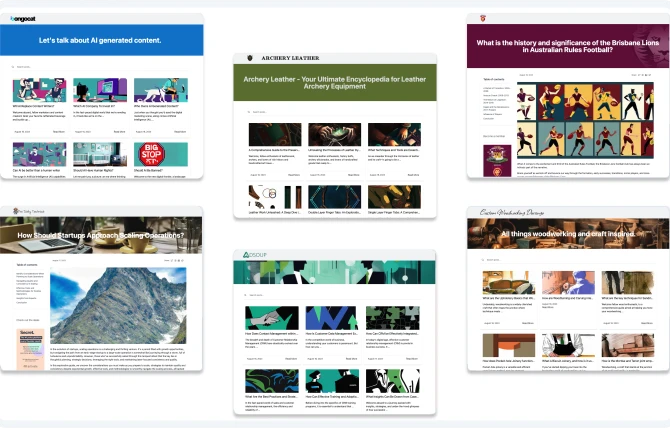Screen dimensions: 670x428
Task: Click Read more under bongocat's dog article
Action: click(x=180, y=132)
